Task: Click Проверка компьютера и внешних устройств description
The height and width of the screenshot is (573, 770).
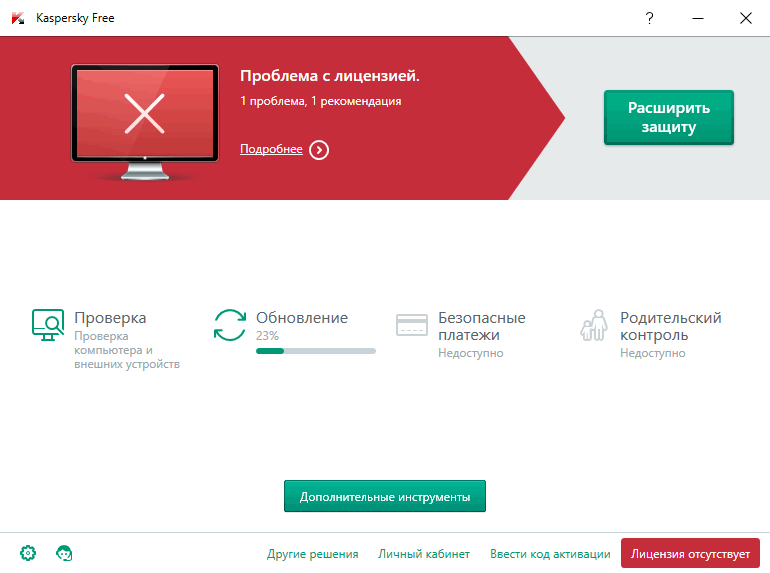Action: pos(127,350)
